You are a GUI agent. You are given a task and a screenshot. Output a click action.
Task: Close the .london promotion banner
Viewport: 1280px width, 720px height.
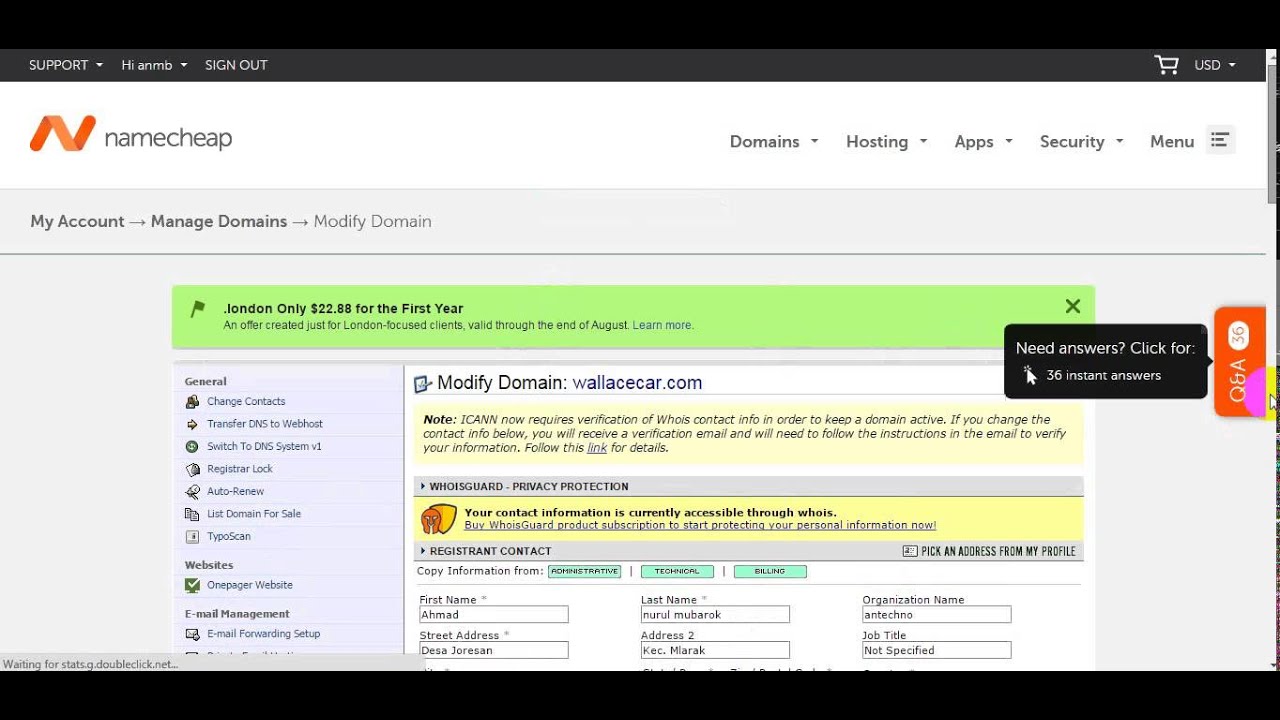[x=1073, y=306]
